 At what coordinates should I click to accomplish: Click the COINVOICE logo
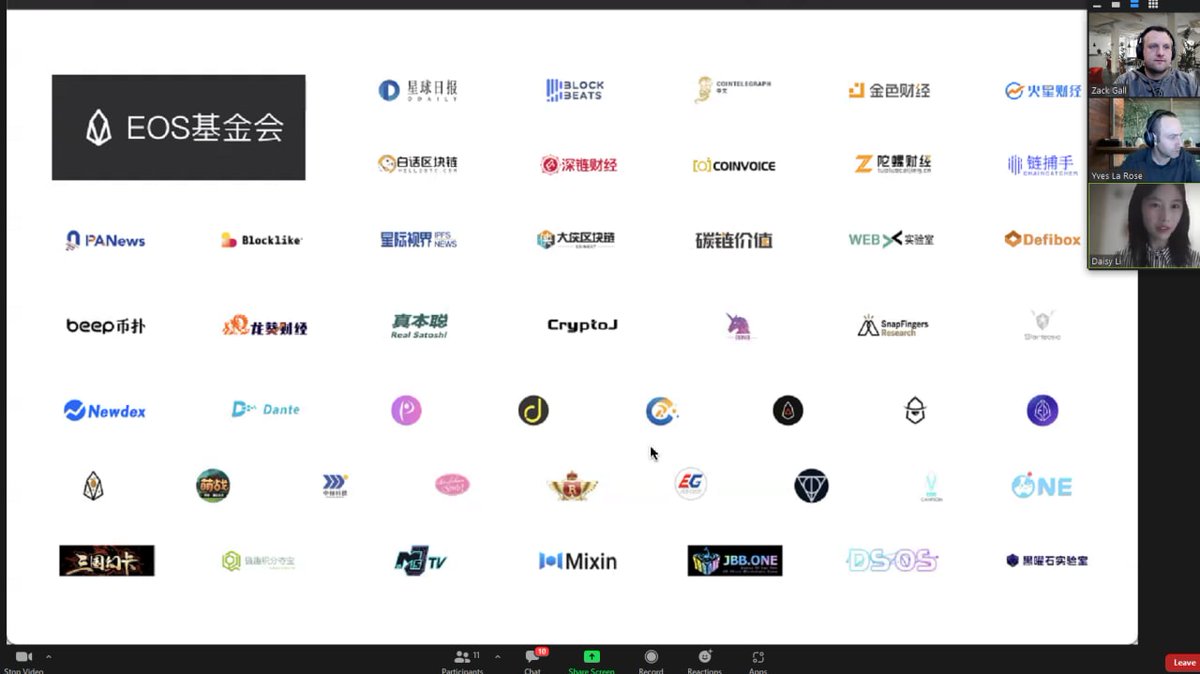[x=734, y=165]
